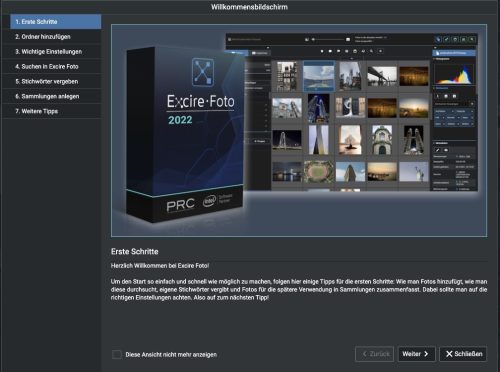500x372 pixels.
Task: Click the Zurück button
Action: [375, 354]
